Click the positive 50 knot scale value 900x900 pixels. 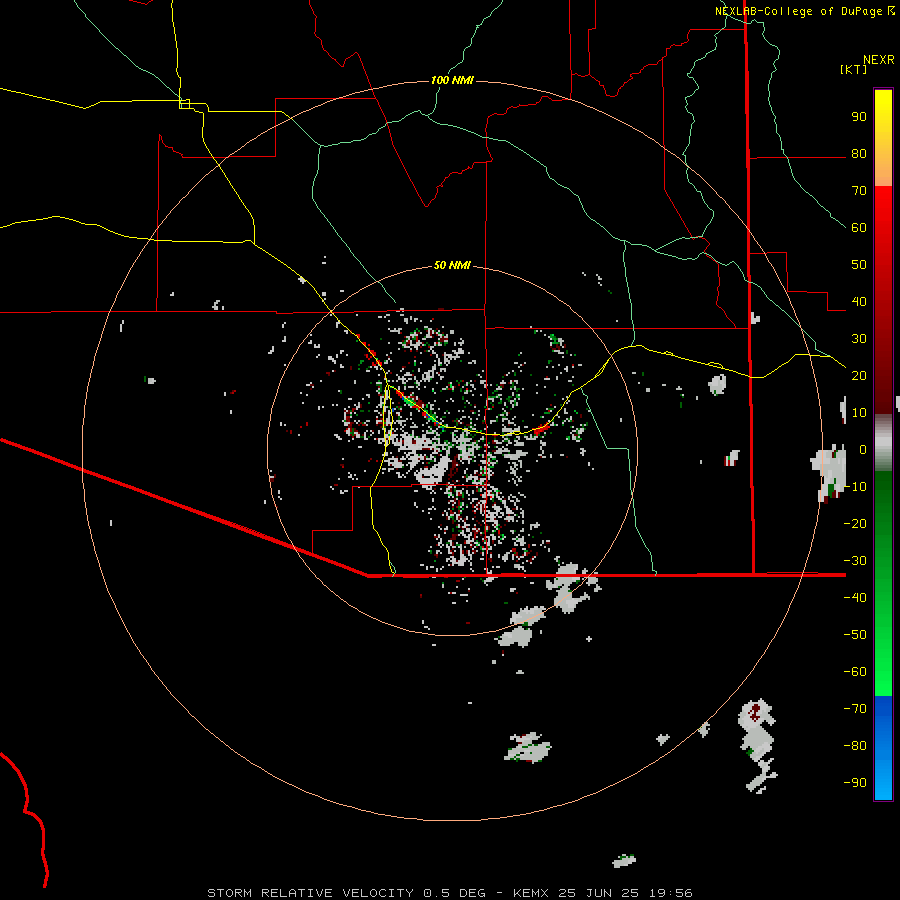(859, 265)
